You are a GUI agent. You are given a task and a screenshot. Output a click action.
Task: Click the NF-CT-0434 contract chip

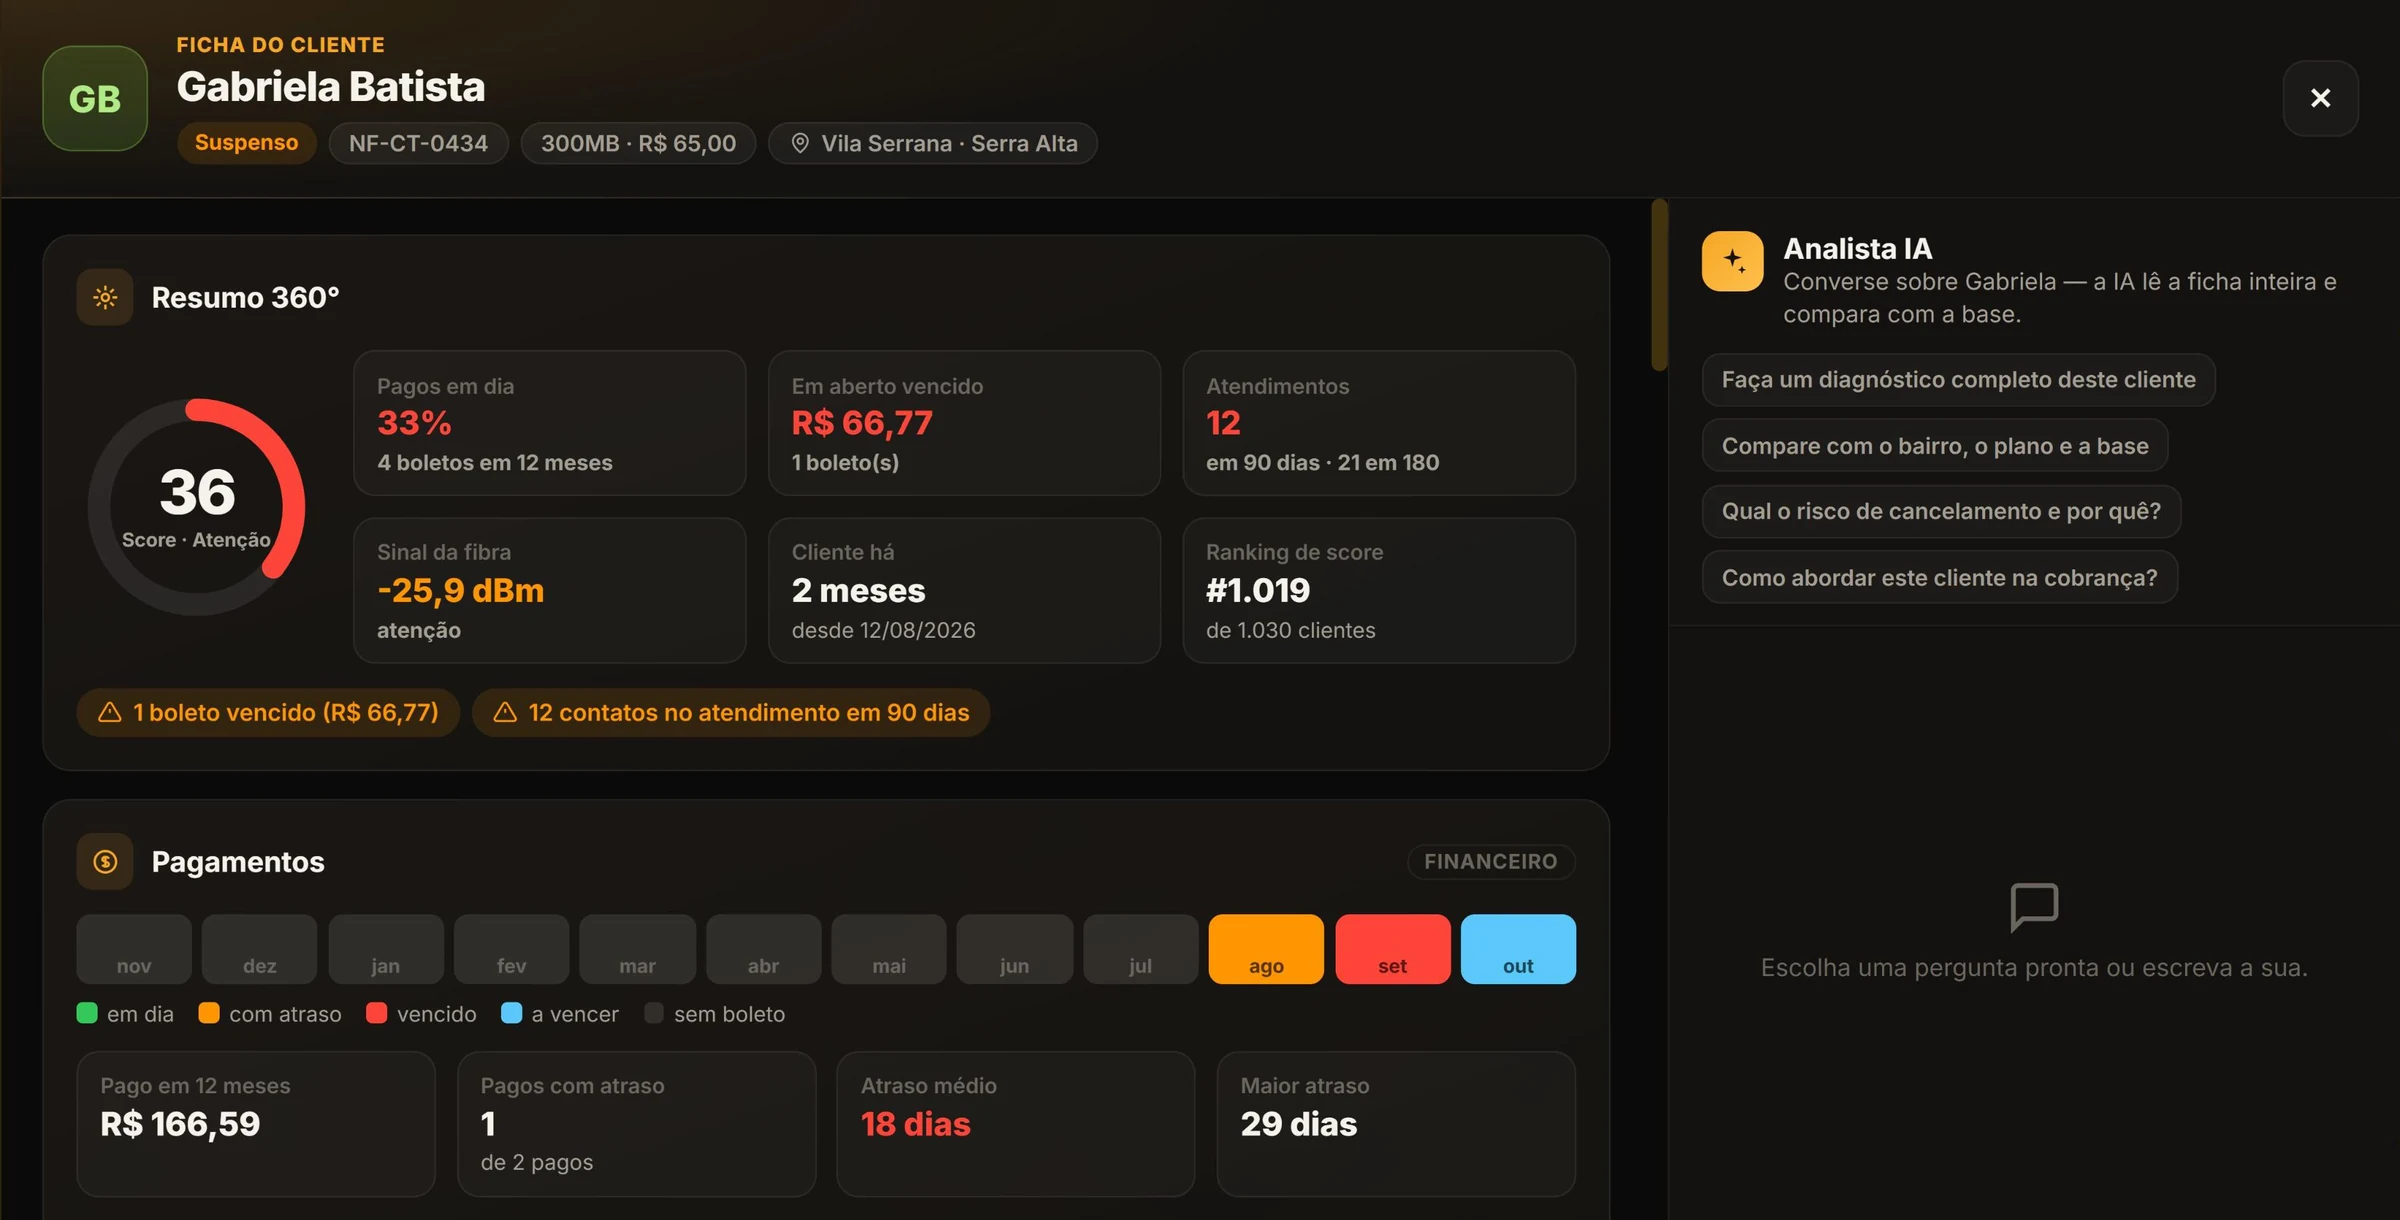tap(418, 143)
